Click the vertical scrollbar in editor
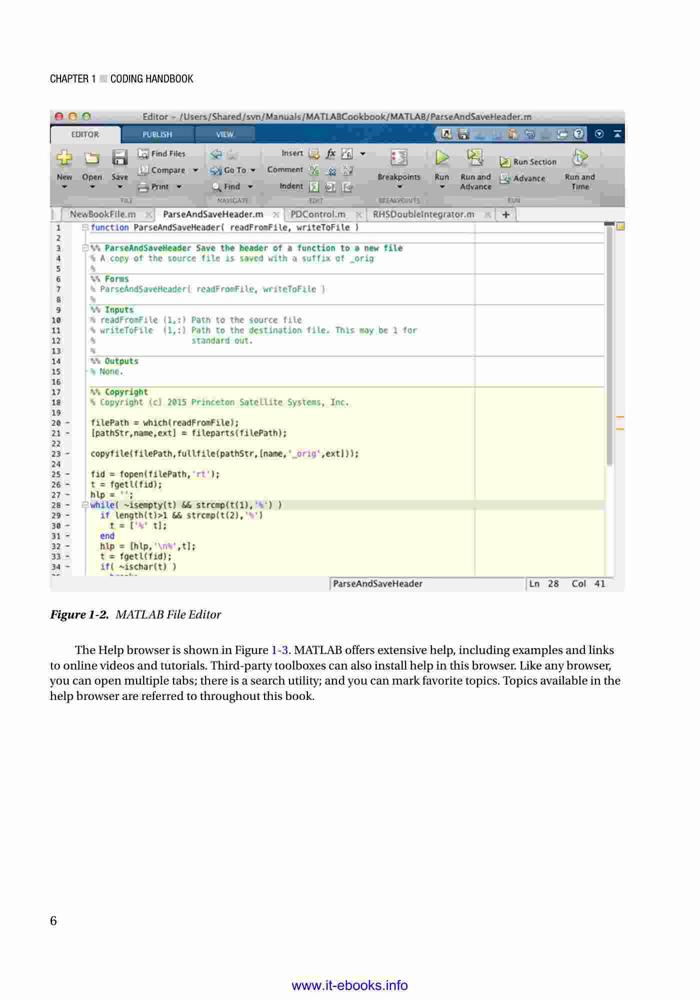 click(609, 344)
